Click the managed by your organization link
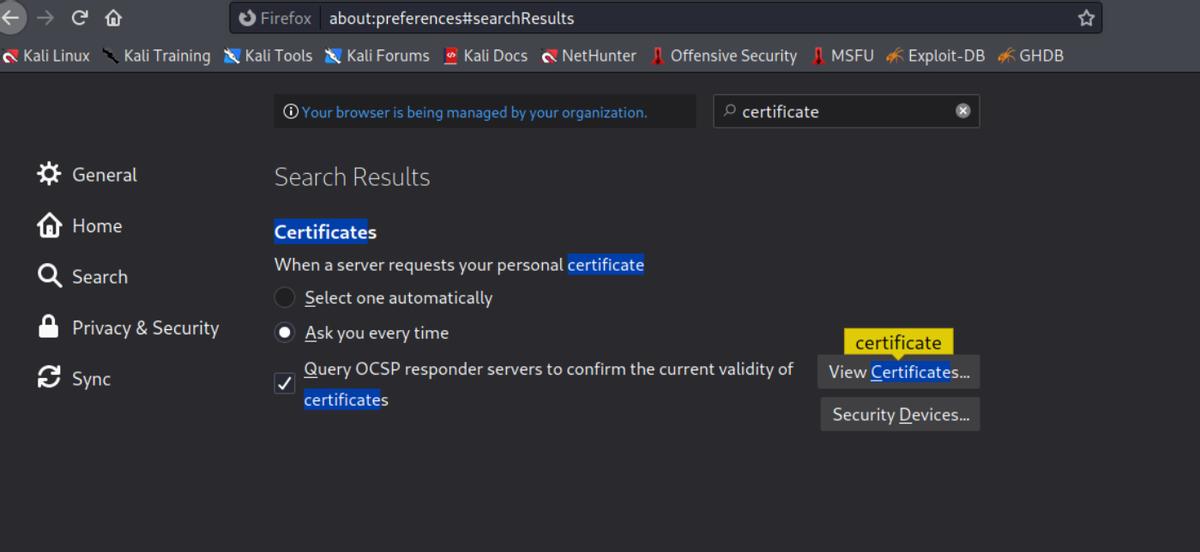The height and width of the screenshot is (552, 1200). point(474,112)
